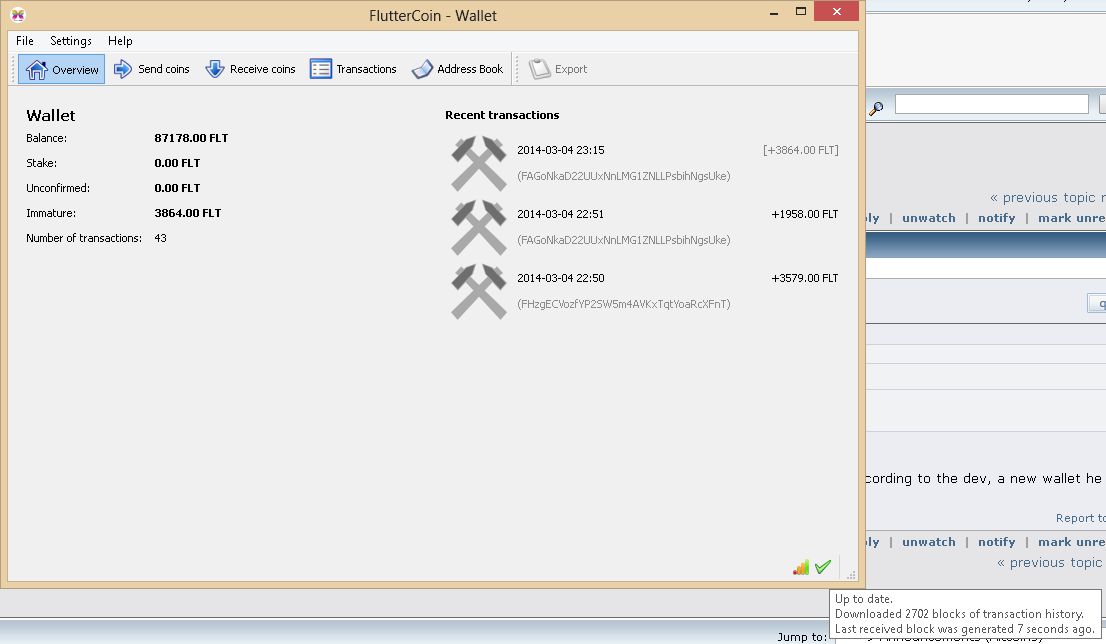Screen dimensions: 1106x644
Task: Click address FHzgECVozfYP25W5m4AVKxTqtYoaRcXFnT
Action: pos(624,304)
